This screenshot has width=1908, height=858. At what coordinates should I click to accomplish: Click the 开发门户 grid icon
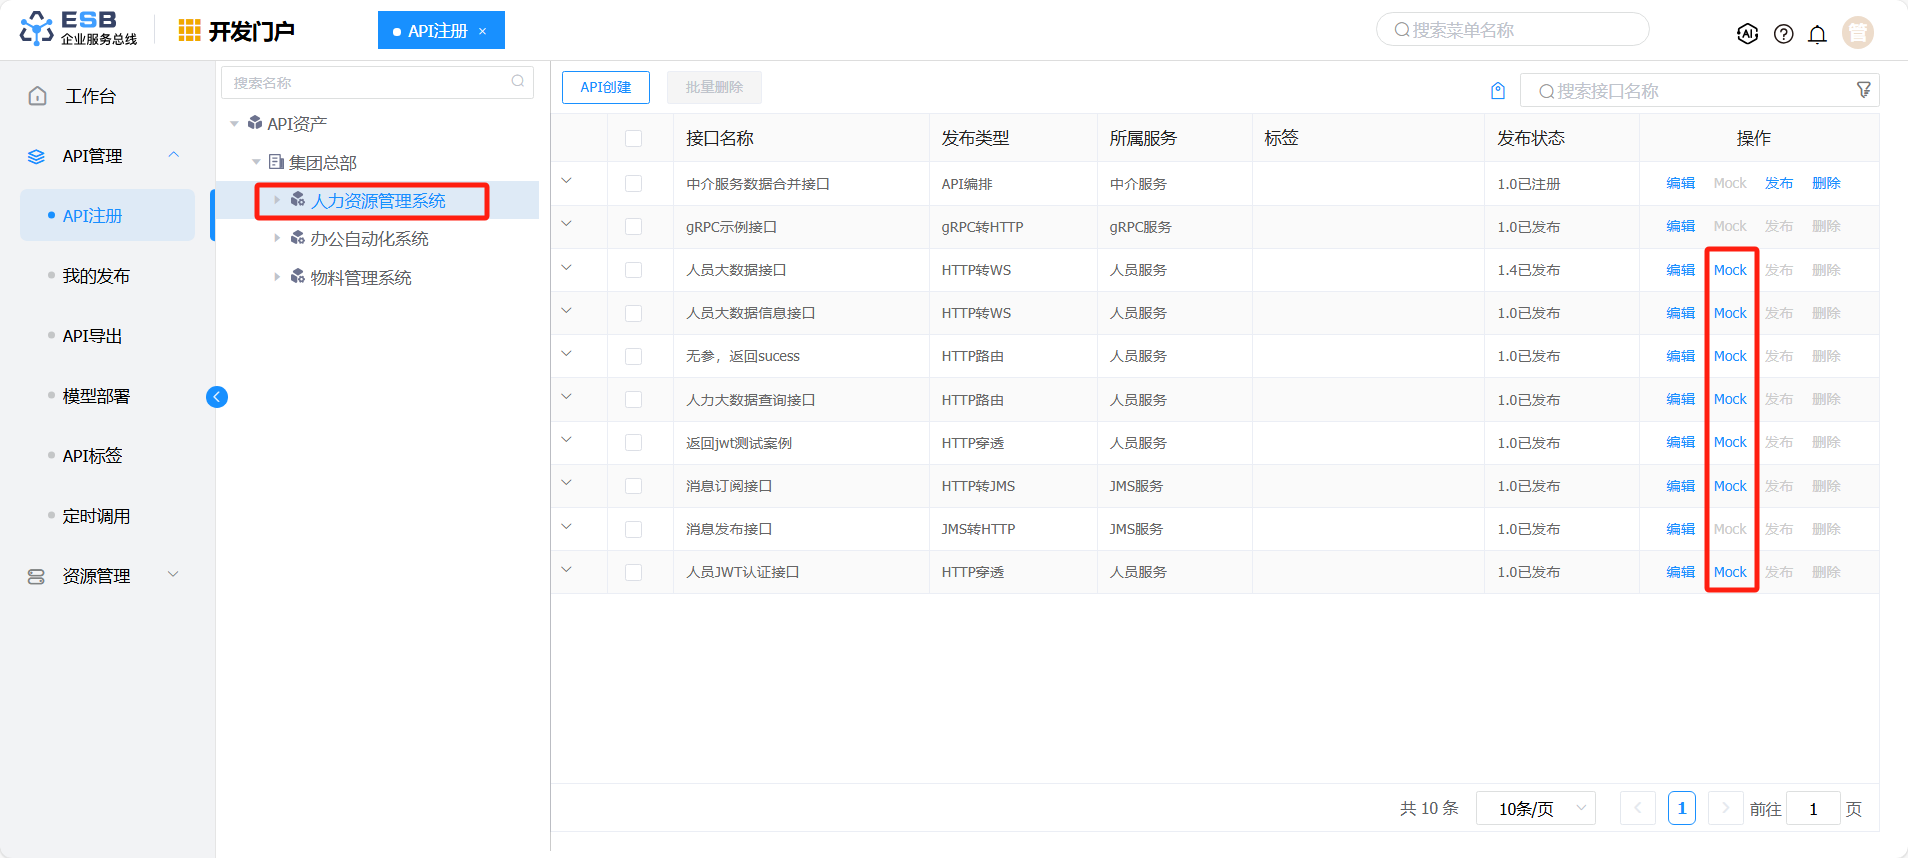(x=189, y=31)
